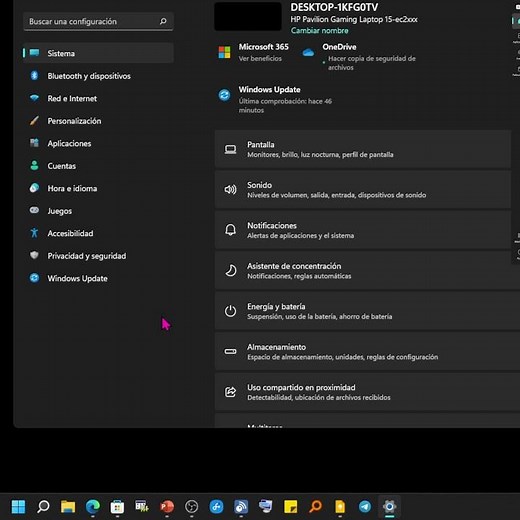
Task: Open the OneDrive backup card
Action: click(359, 57)
